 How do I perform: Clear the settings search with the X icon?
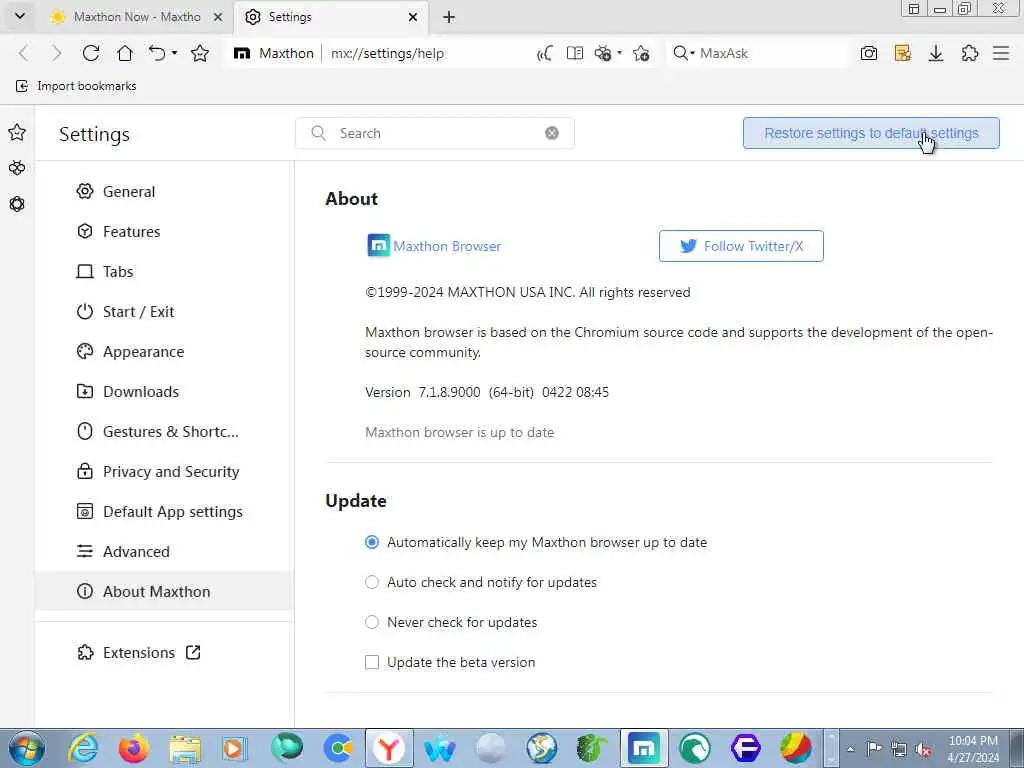click(x=552, y=133)
